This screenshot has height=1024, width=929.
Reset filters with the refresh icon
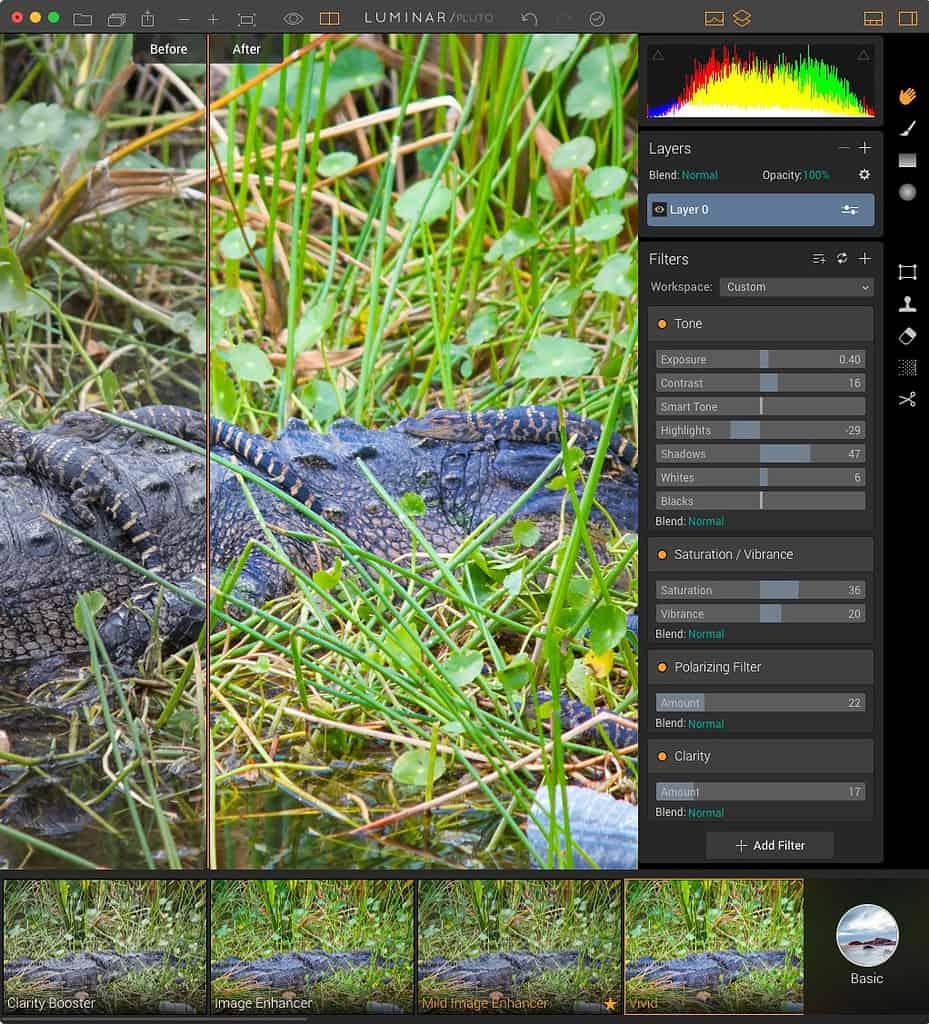pyautogui.click(x=842, y=258)
